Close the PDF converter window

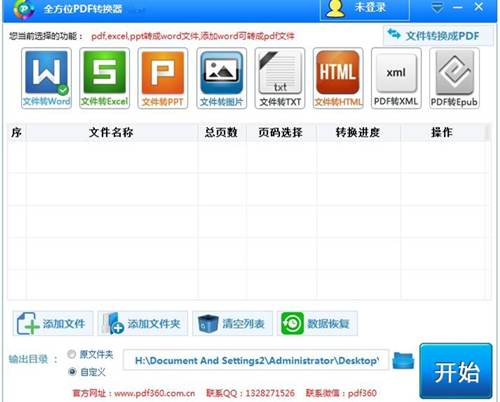coord(479,7)
